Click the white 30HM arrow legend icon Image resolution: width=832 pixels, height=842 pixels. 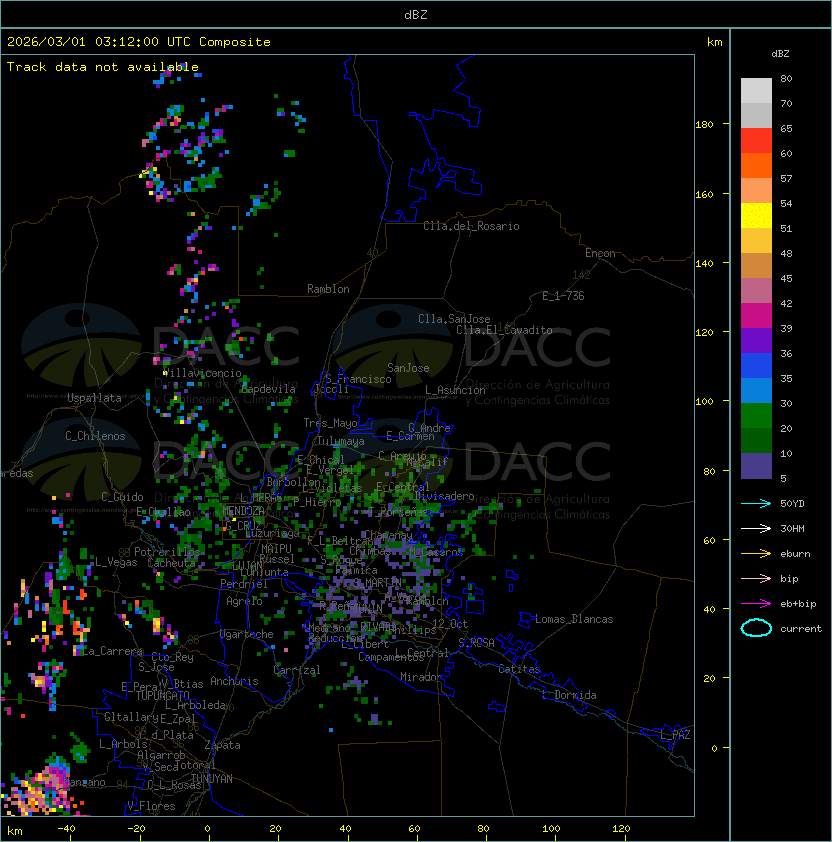tap(756, 528)
